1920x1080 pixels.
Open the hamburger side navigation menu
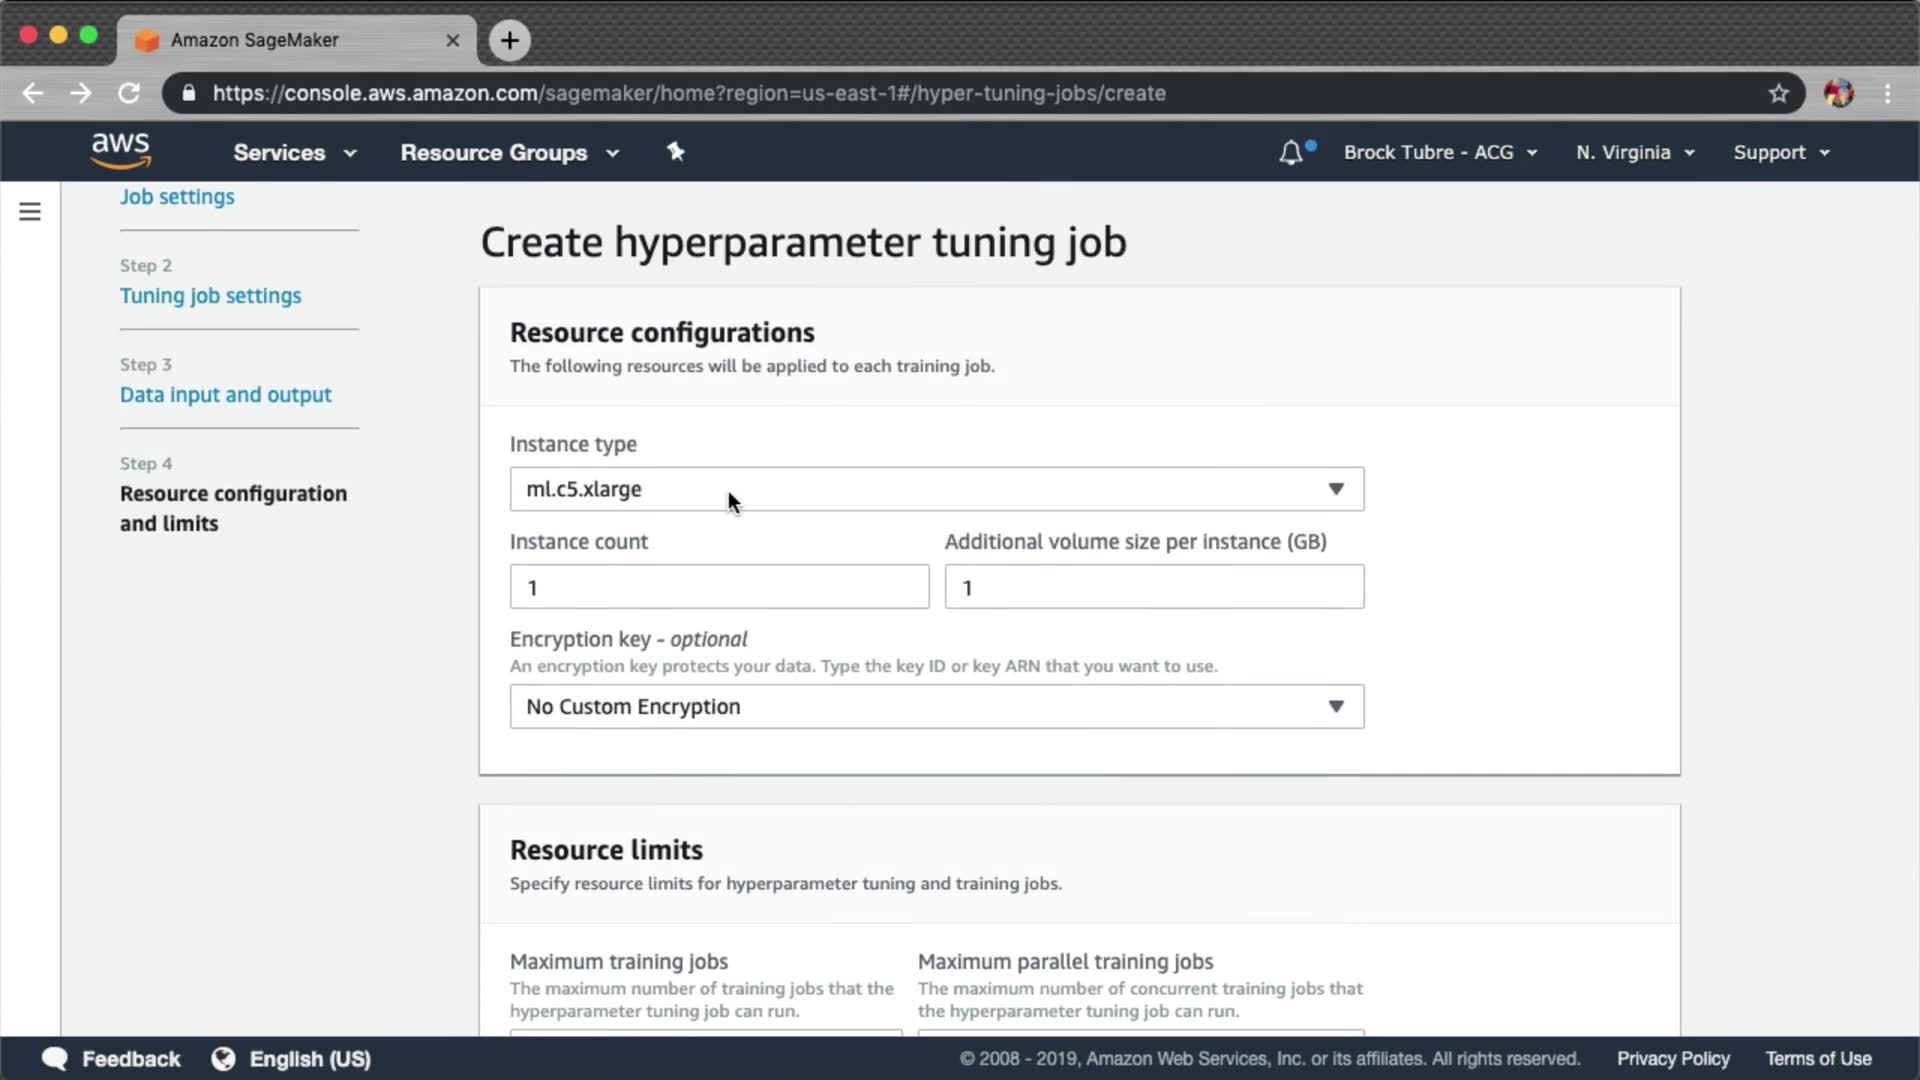(30, 211)
